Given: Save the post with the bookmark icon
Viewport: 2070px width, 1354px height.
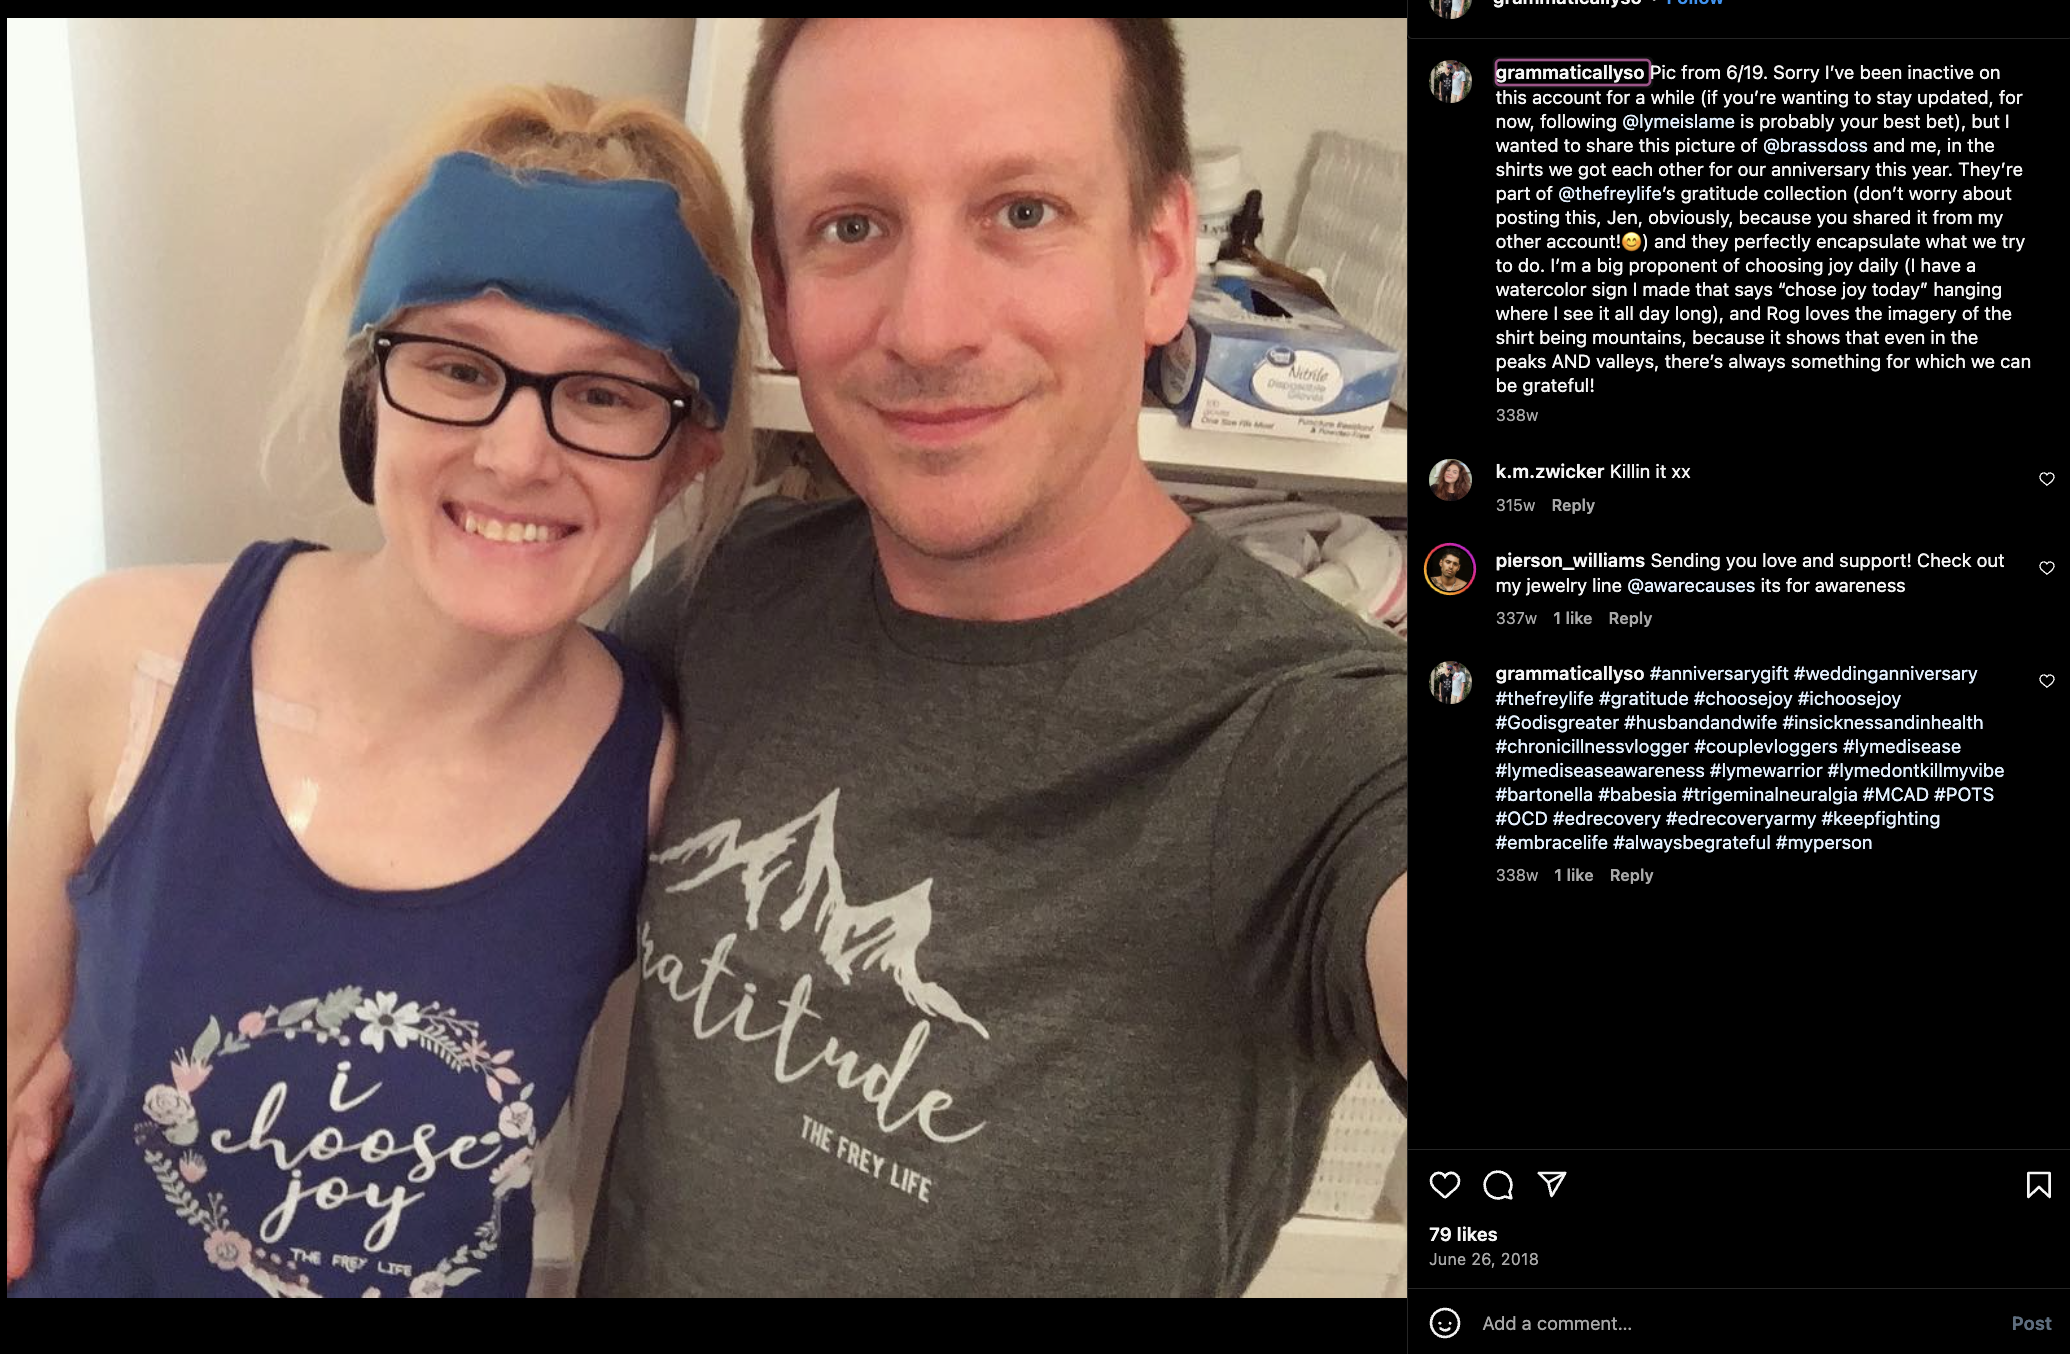Looking at the screenshot, I should [x=2038, y=1185].
